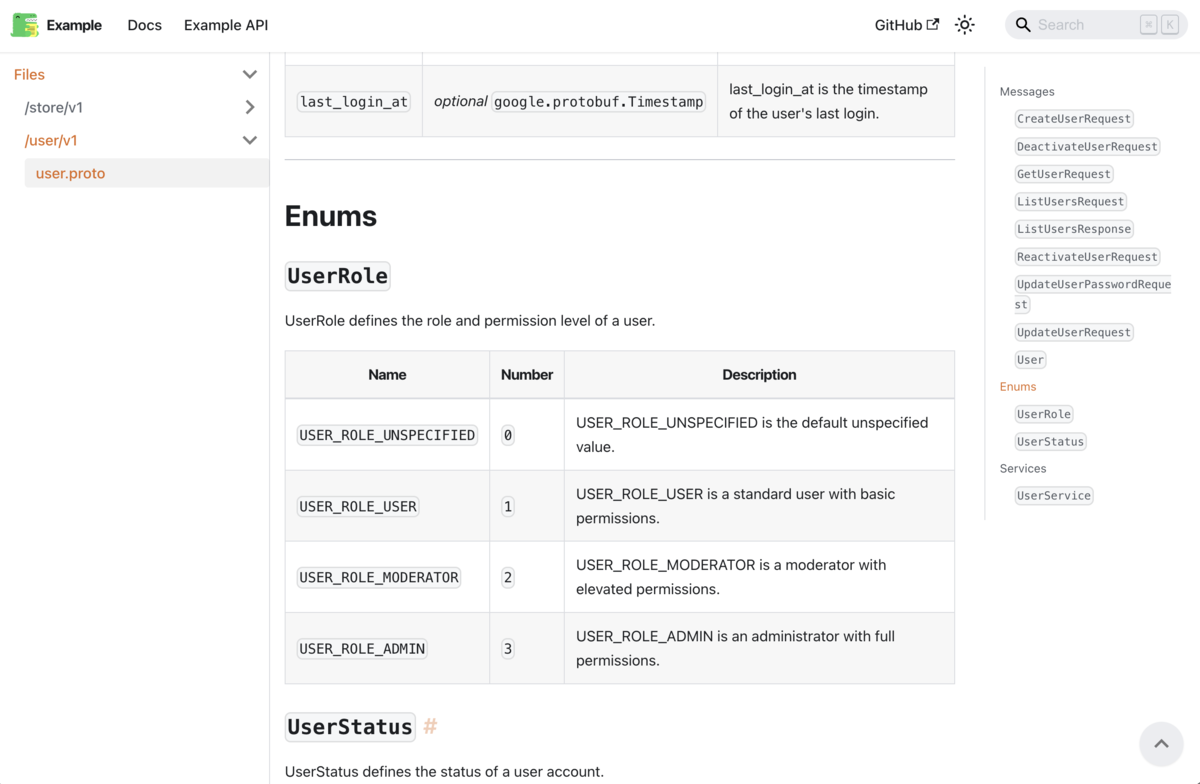Click the search magnifier icon

[1023, 24]
